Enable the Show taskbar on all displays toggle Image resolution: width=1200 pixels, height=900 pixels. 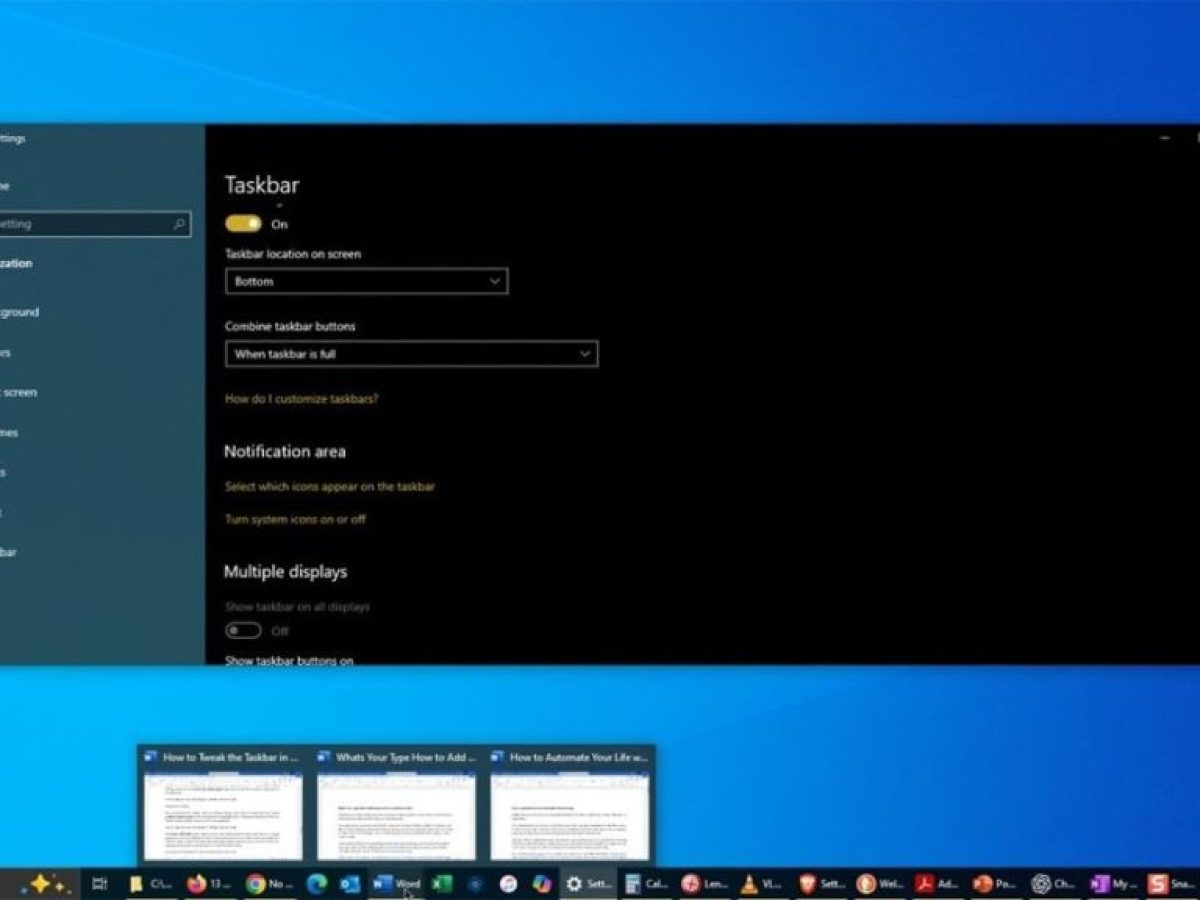(x=243, y=631)
